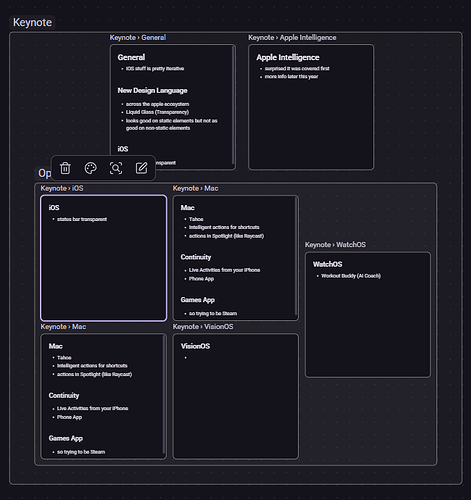This screenshot has height=500, width=471.
Task: Select the WatchOS card heading
Action: 328,264
